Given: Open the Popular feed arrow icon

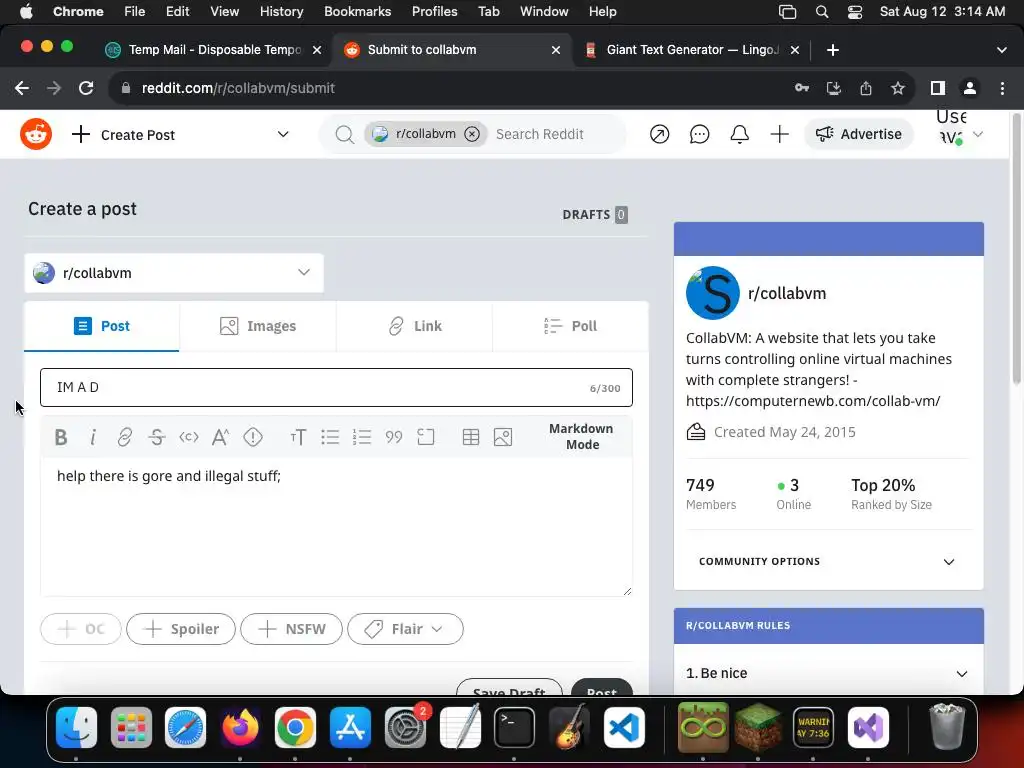Looking at the screenshot, I should pyautogui.click(x=660, y=135).
